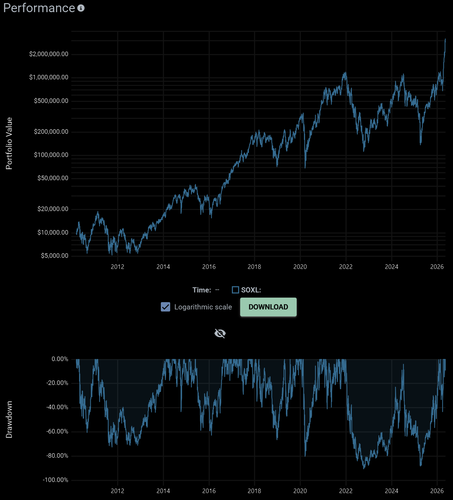Select 2014 on the drawdown chart axis
453x500 pixels.
(x=163, y=491)
